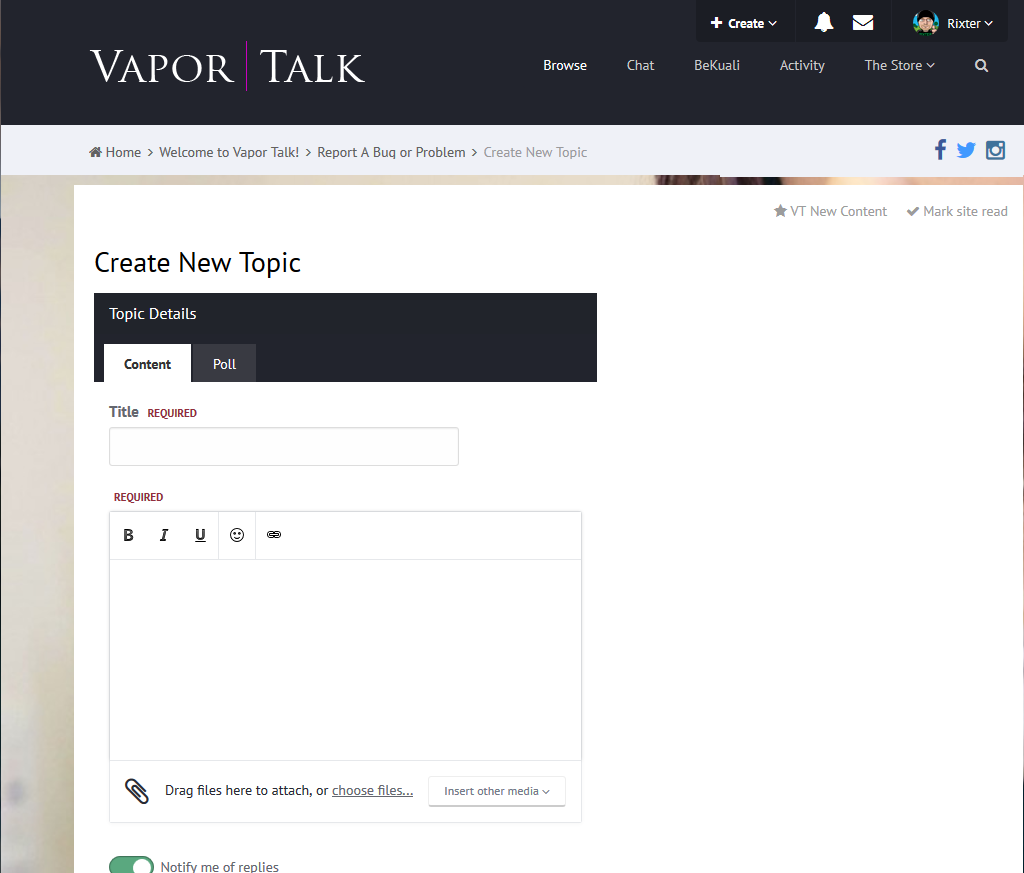Apply underline formatting in editor

pyautogui.click(x=200, y=535)
